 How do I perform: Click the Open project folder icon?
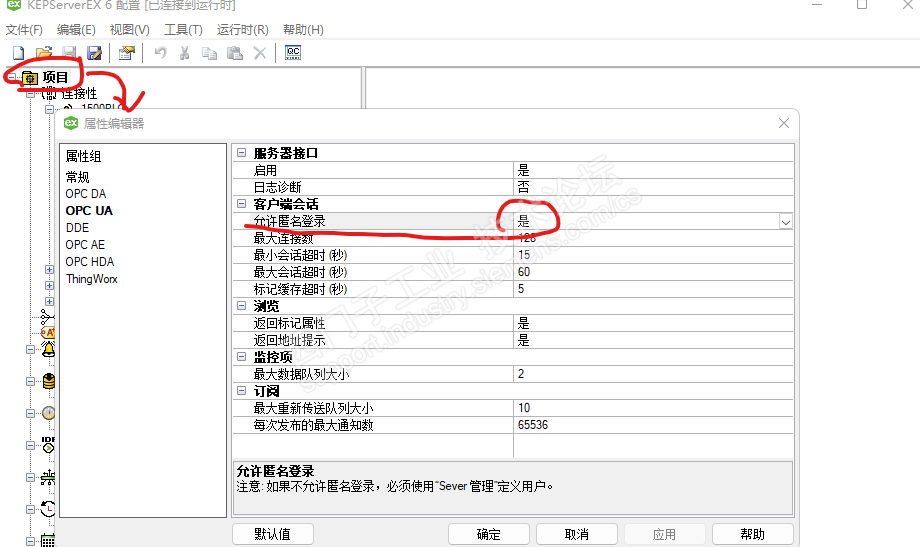point(44,53)
